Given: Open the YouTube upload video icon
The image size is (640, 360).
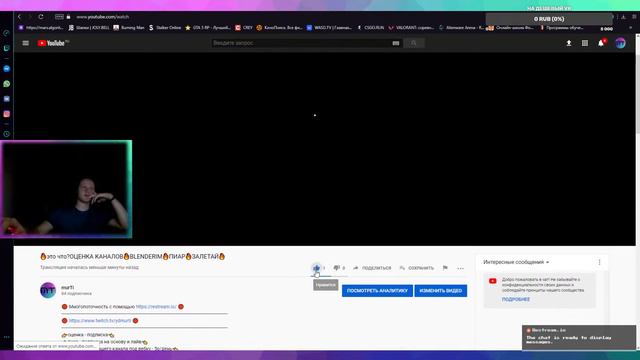Looking at the screenshot, I should tap(569, 43).
